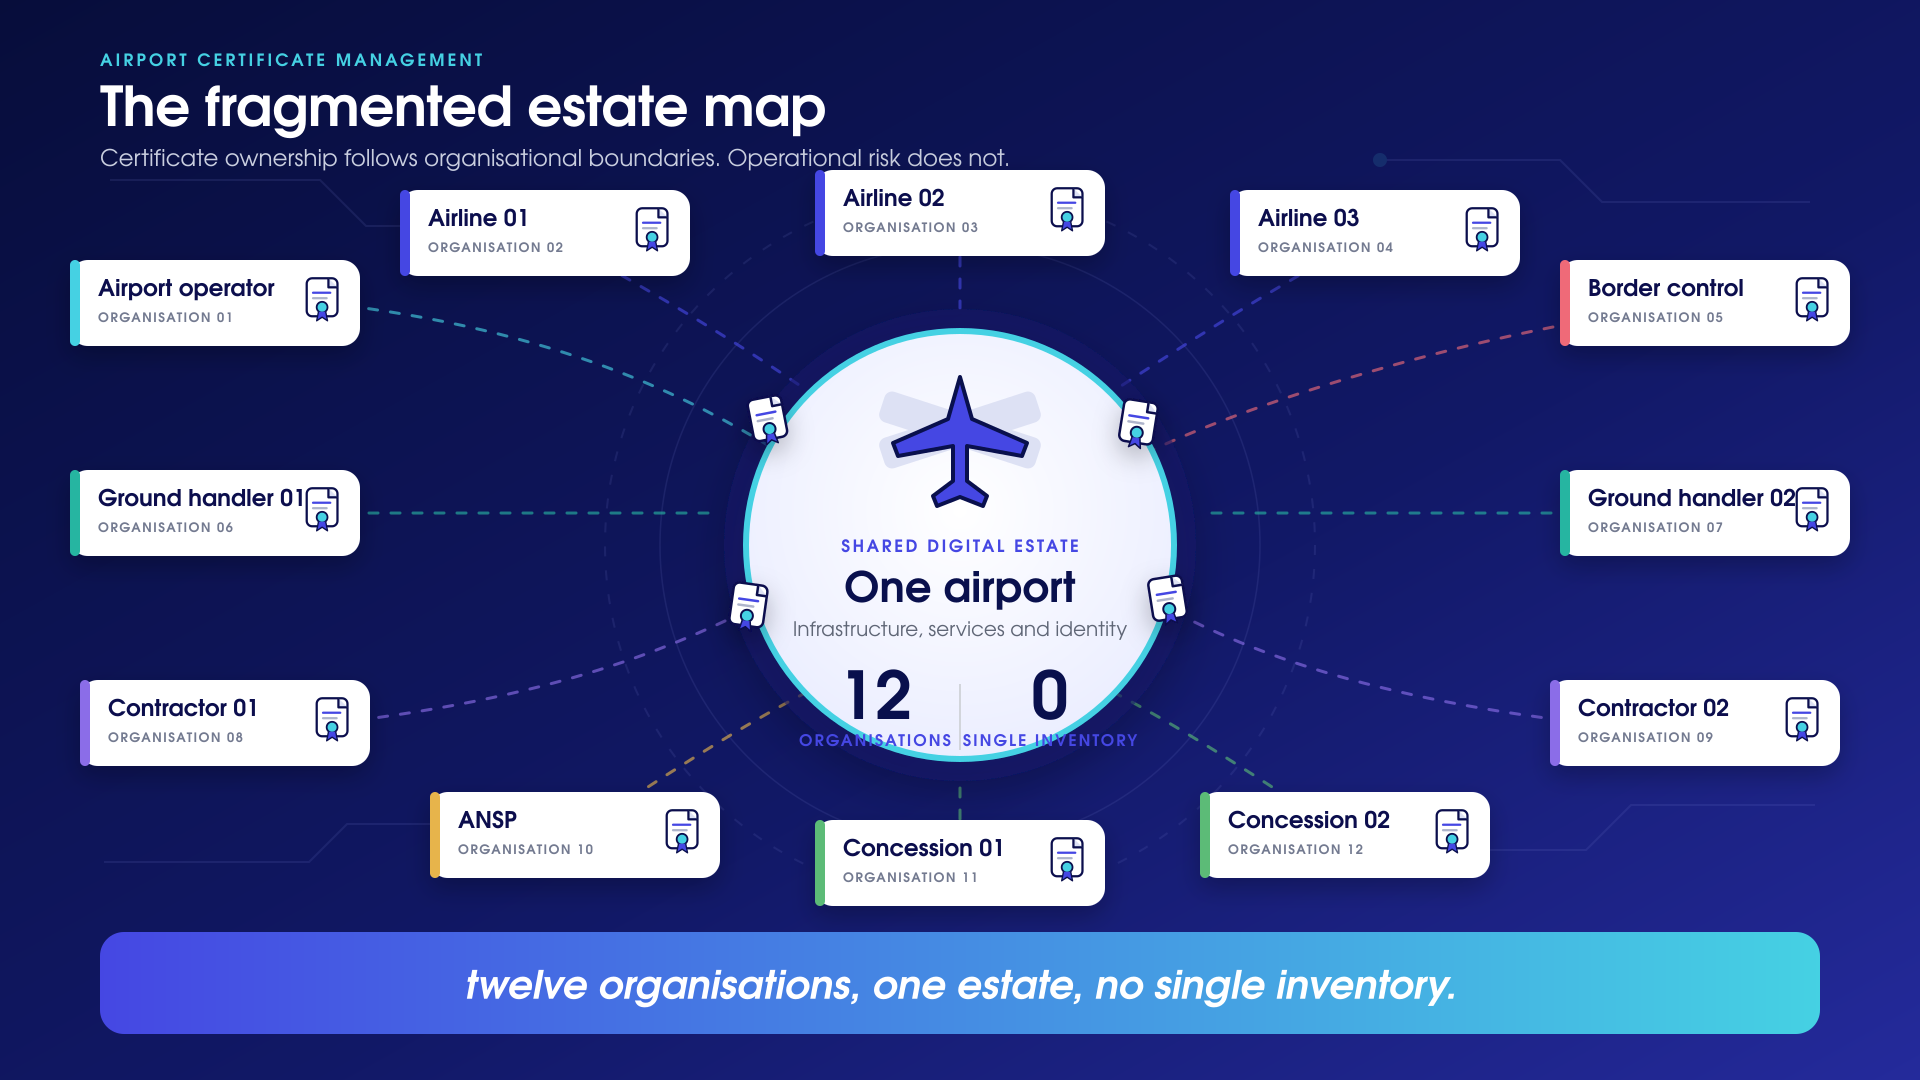
Task: Select the 'Airport operator' title text
Action: pos(186,289)
